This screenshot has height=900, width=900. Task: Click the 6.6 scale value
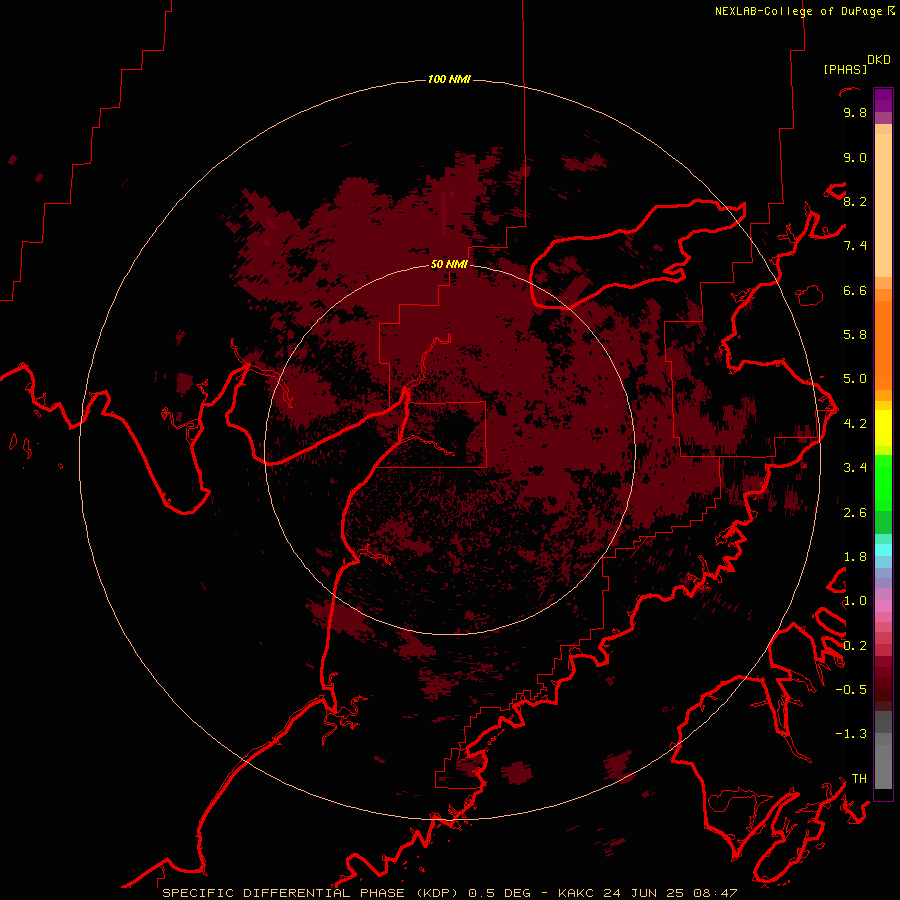click(x=855, y=290)
